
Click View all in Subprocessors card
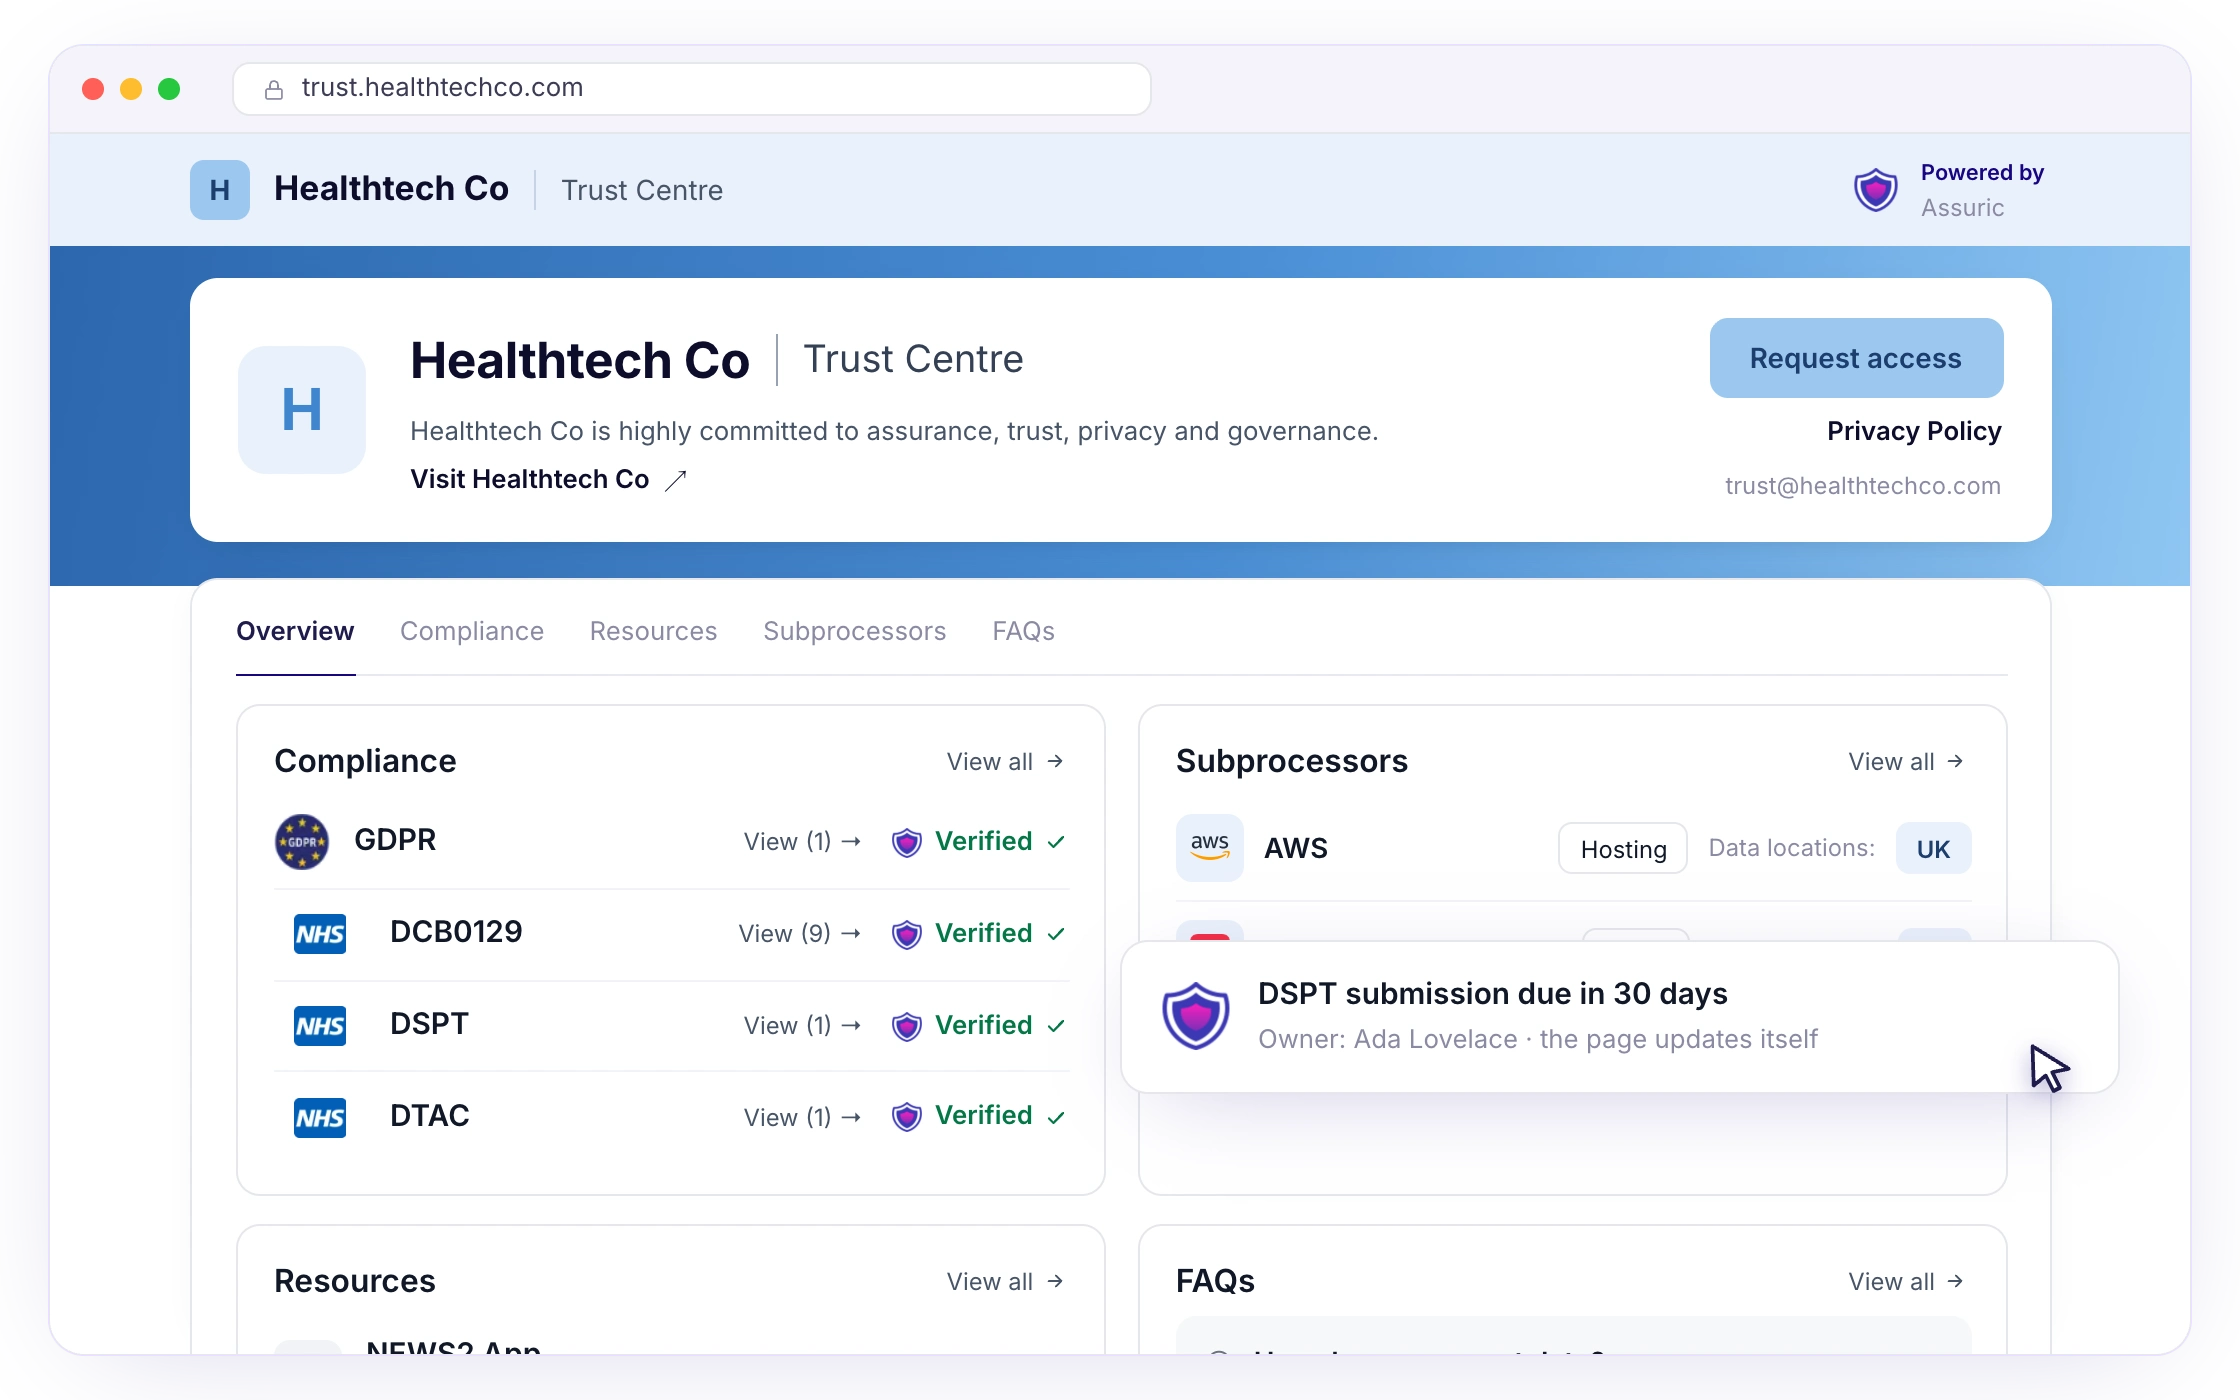pos(1906,762)
